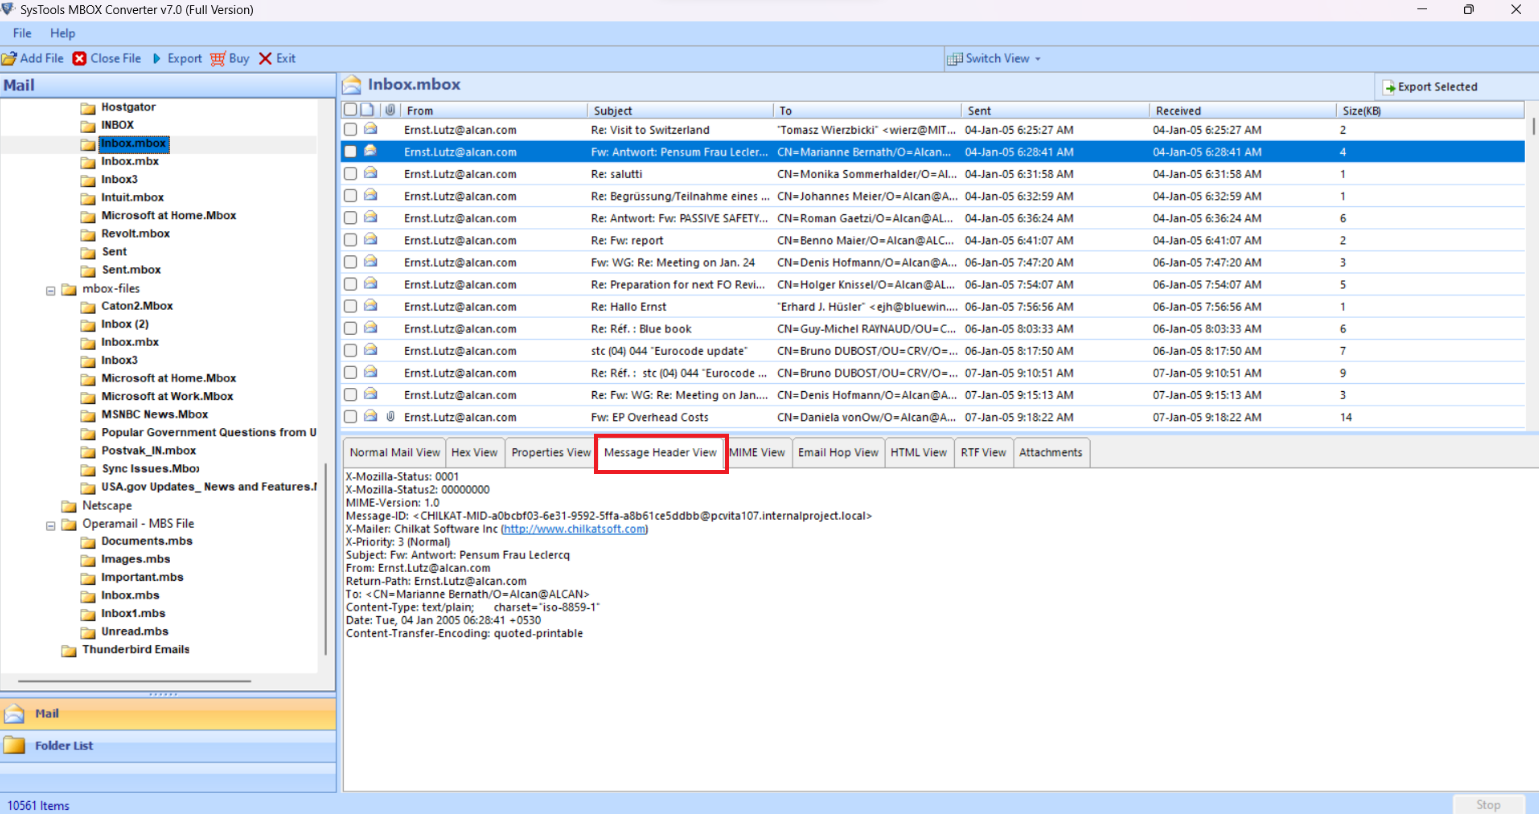The height and width of the screenshot is (814, 1539).
Task: Tick the select-all checkbox in the list header
Action: click(351, 109)
